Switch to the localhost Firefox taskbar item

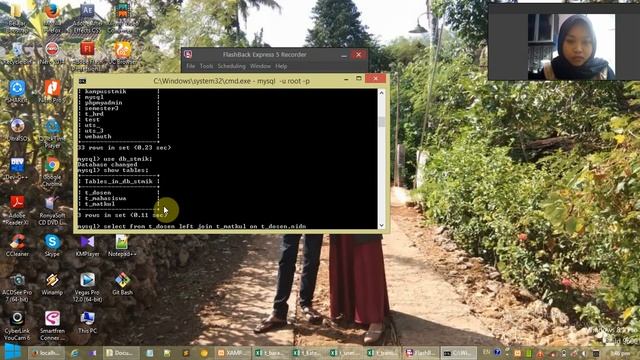click(47, 353)
